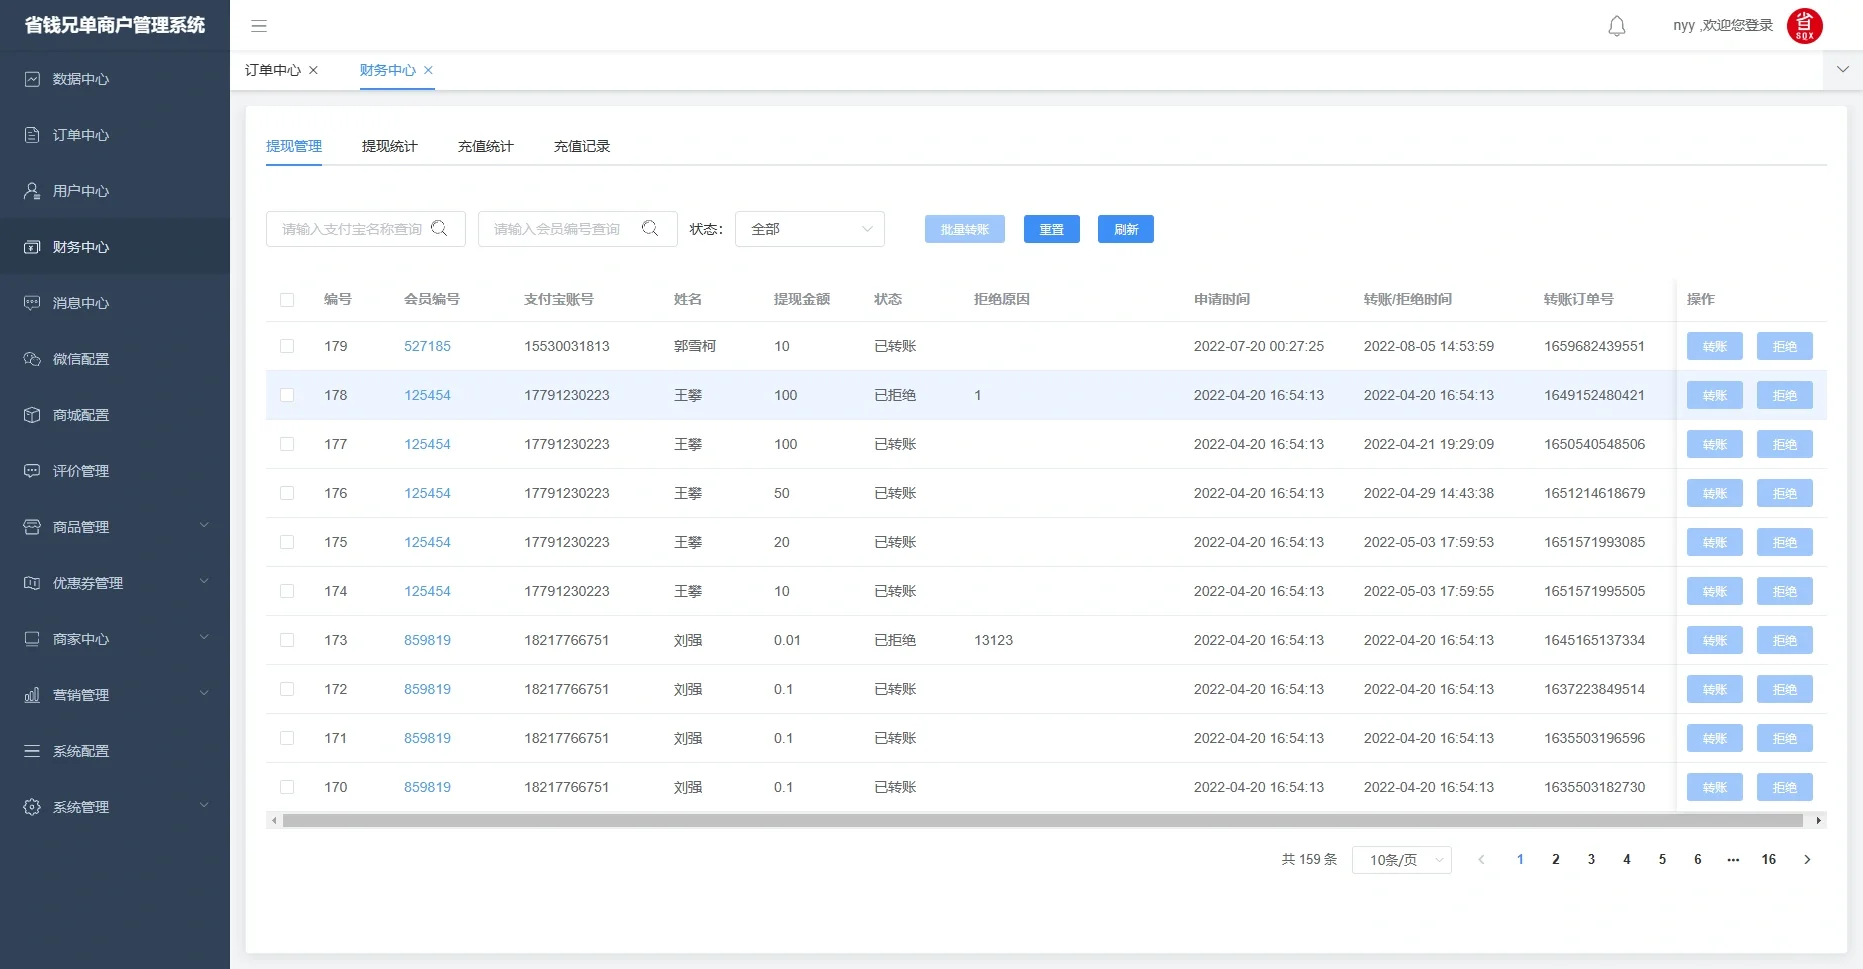Viewport: 1863px width, 969px height.
Task: Check the box for record 173
Action: 287,640
